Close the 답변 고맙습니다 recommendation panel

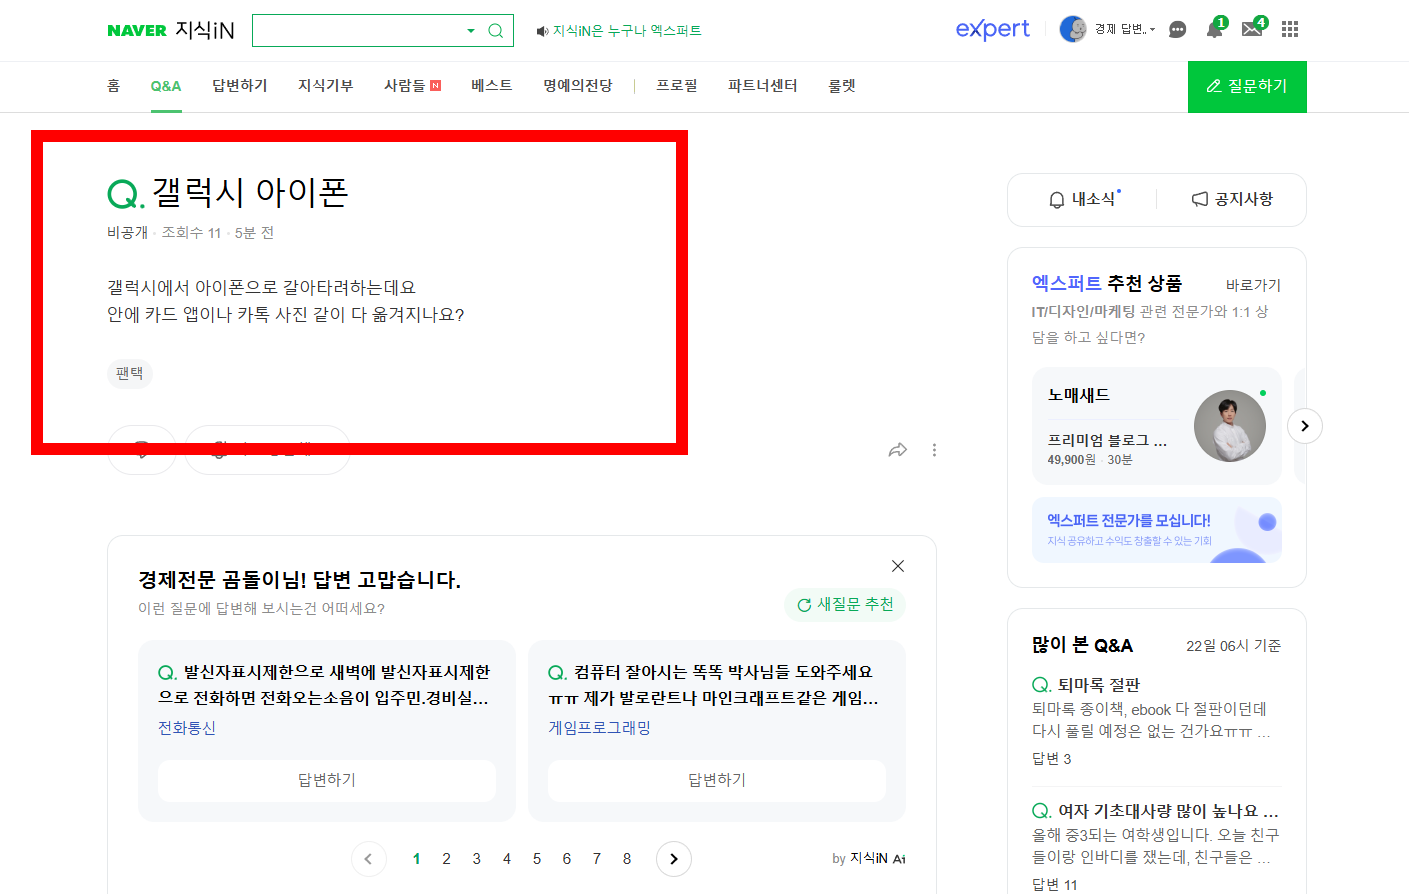(x=898, y=566)
